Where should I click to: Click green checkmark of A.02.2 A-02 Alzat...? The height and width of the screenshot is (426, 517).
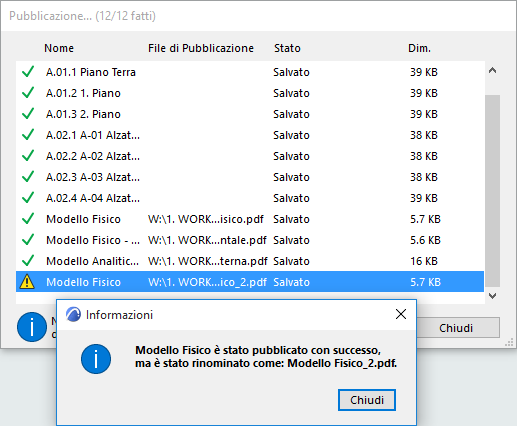28,155
